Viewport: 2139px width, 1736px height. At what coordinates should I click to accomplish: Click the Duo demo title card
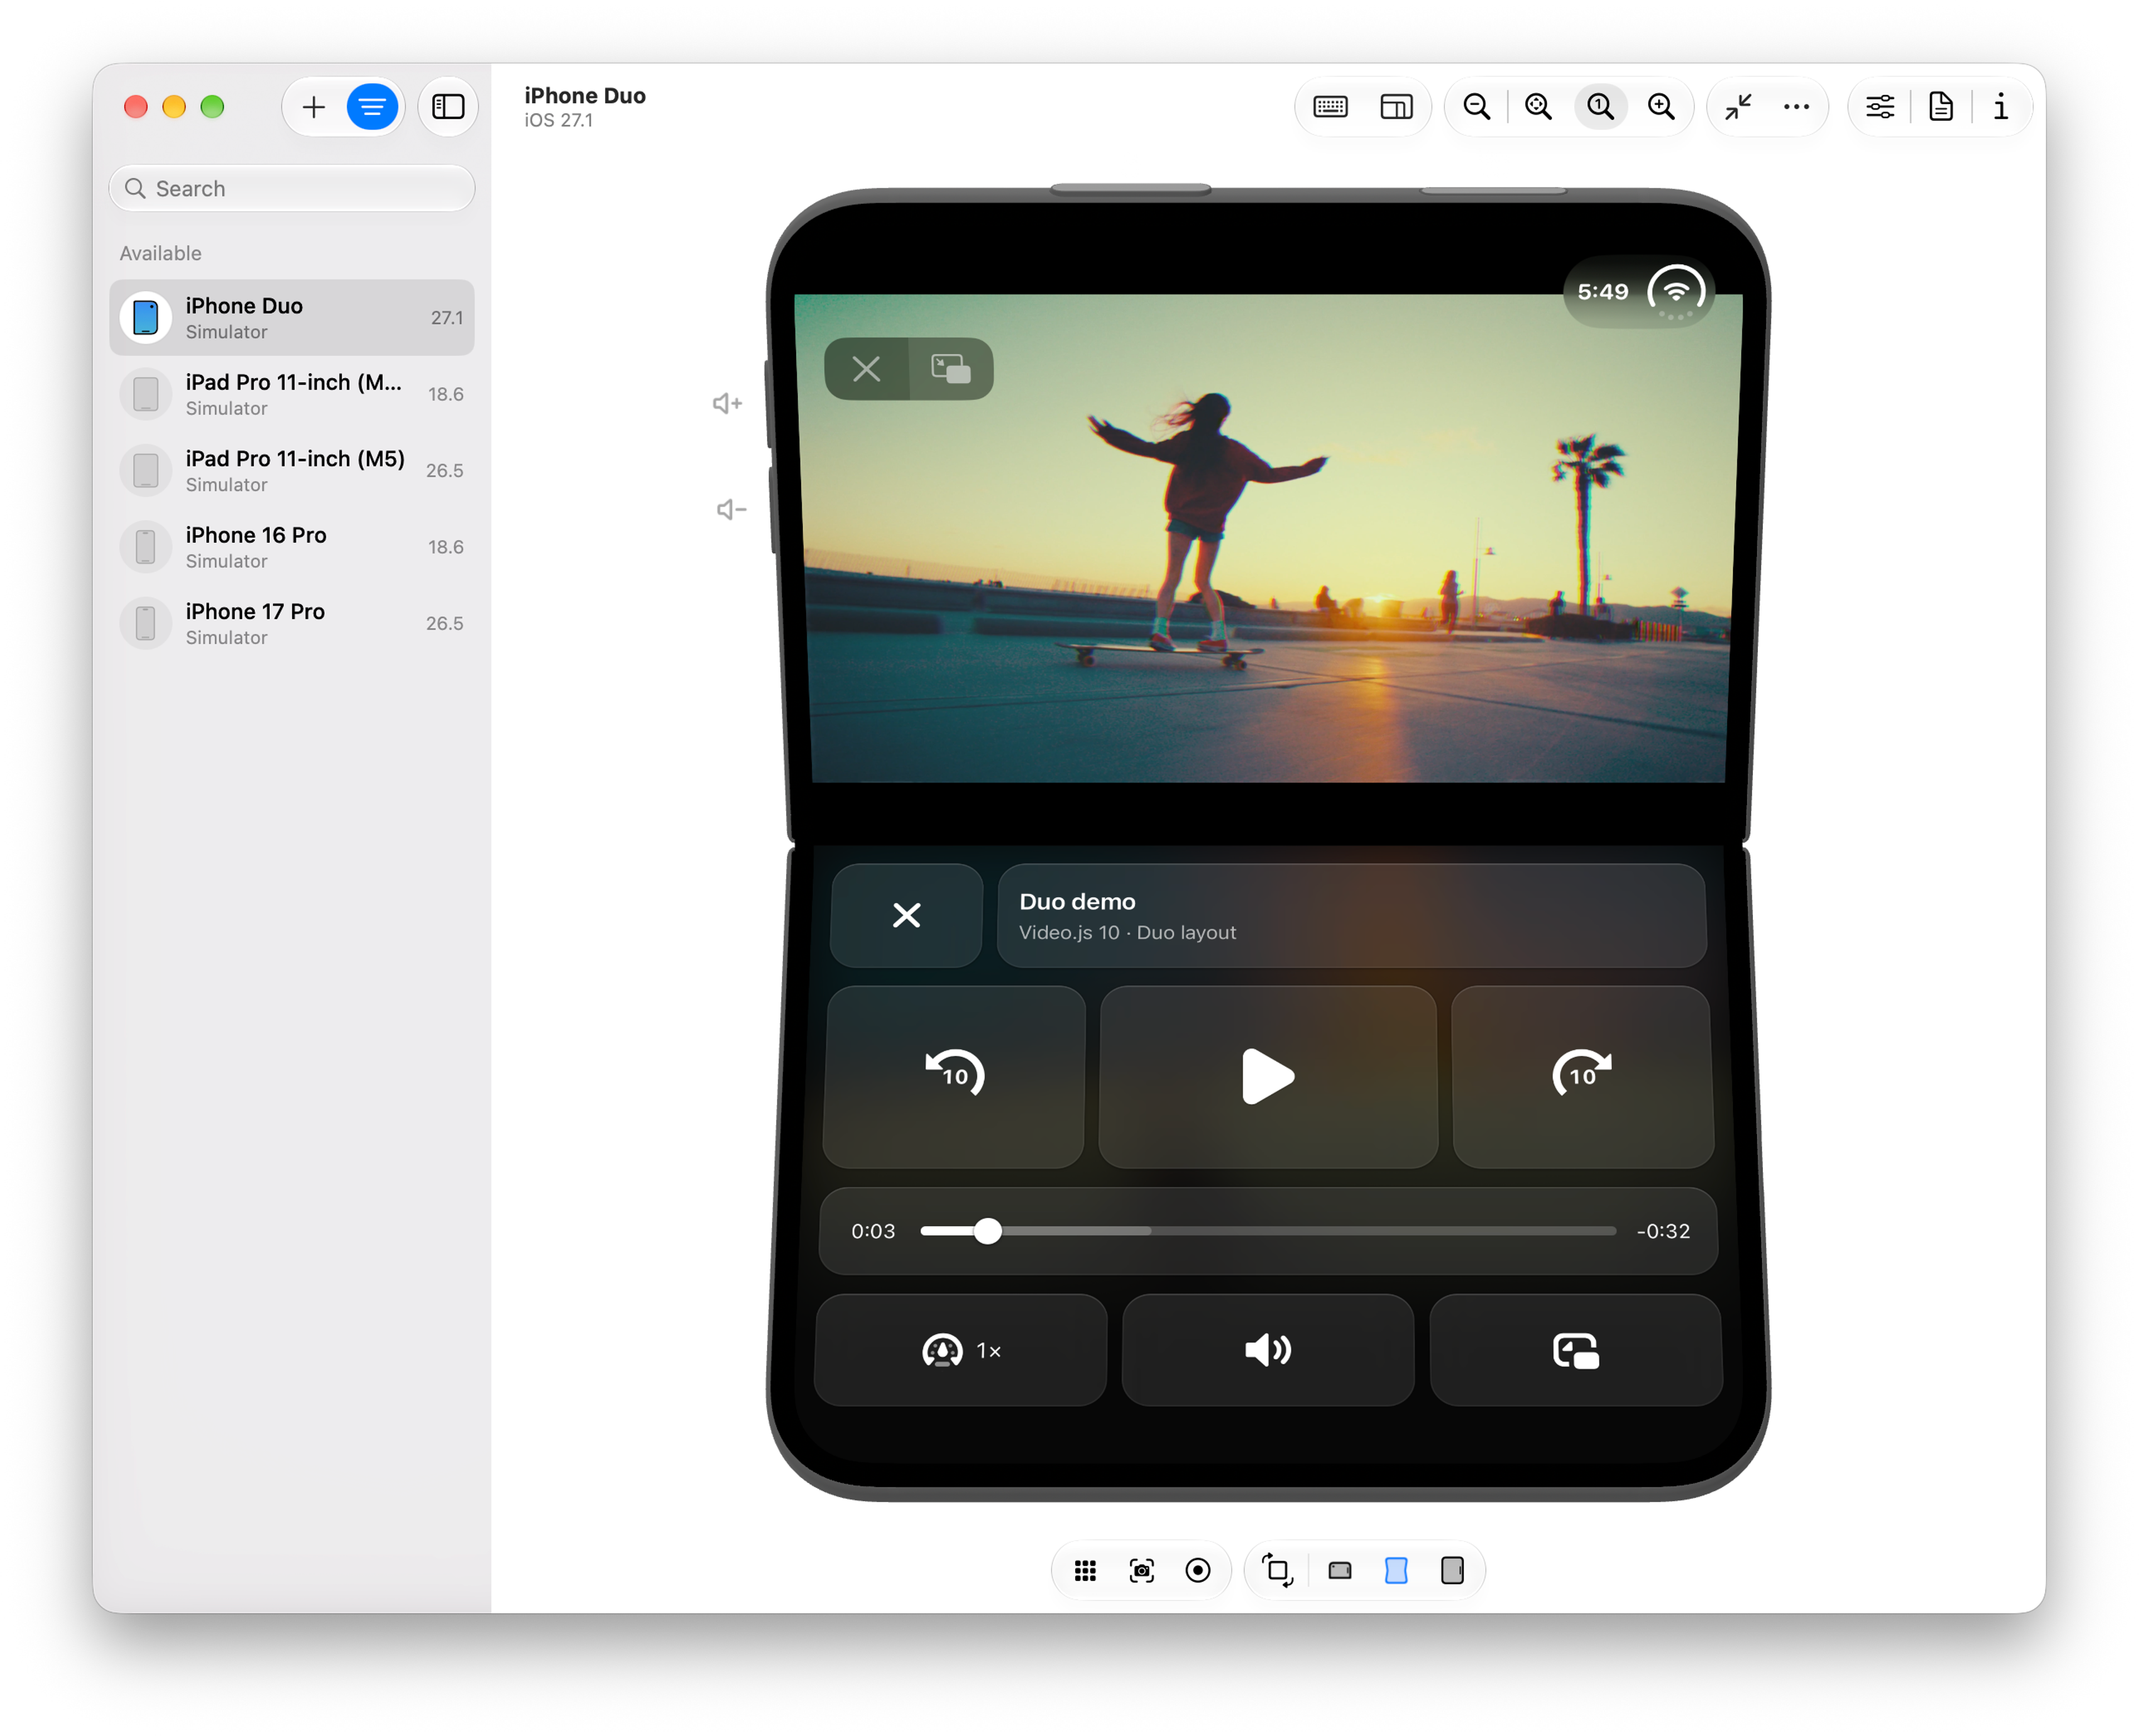[1351, 915]
